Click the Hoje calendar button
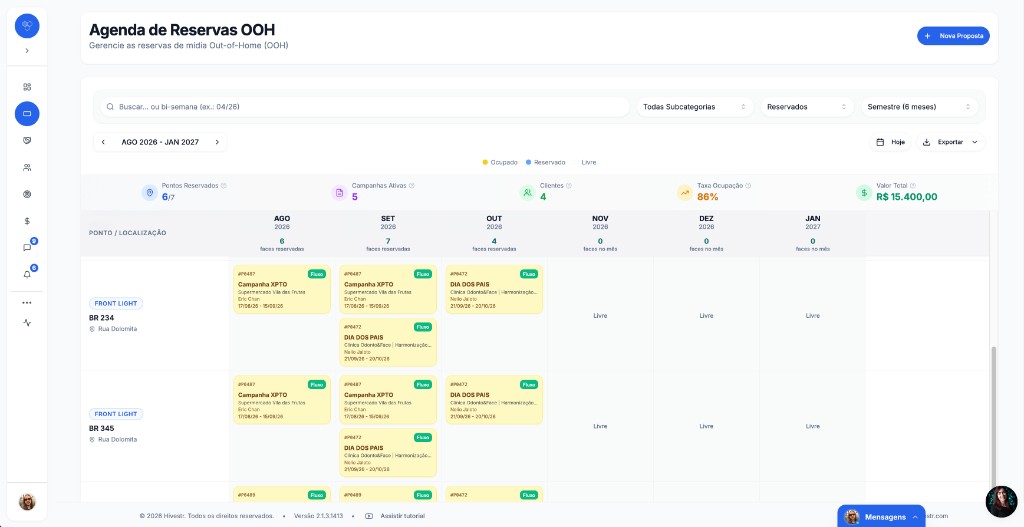The image size is (1024, 527). [x=890, y=142]
